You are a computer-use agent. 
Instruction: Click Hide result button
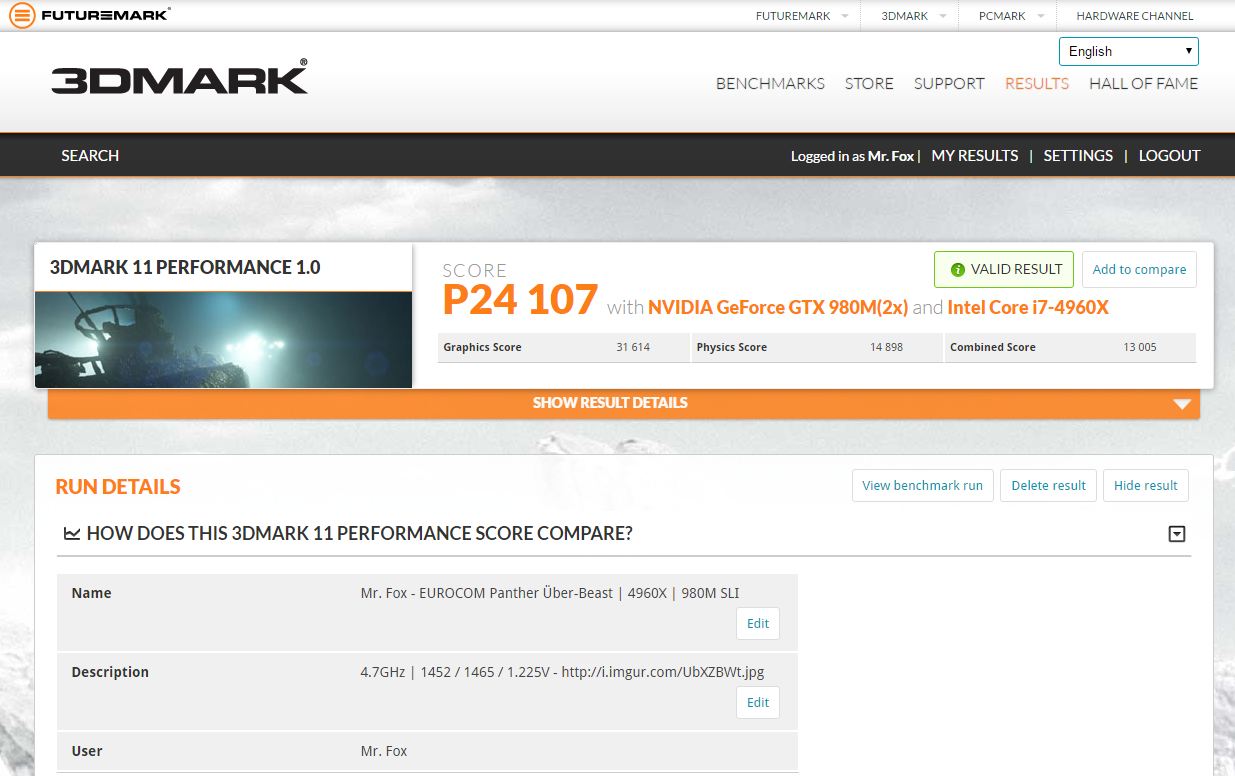tap(1146, 485)
